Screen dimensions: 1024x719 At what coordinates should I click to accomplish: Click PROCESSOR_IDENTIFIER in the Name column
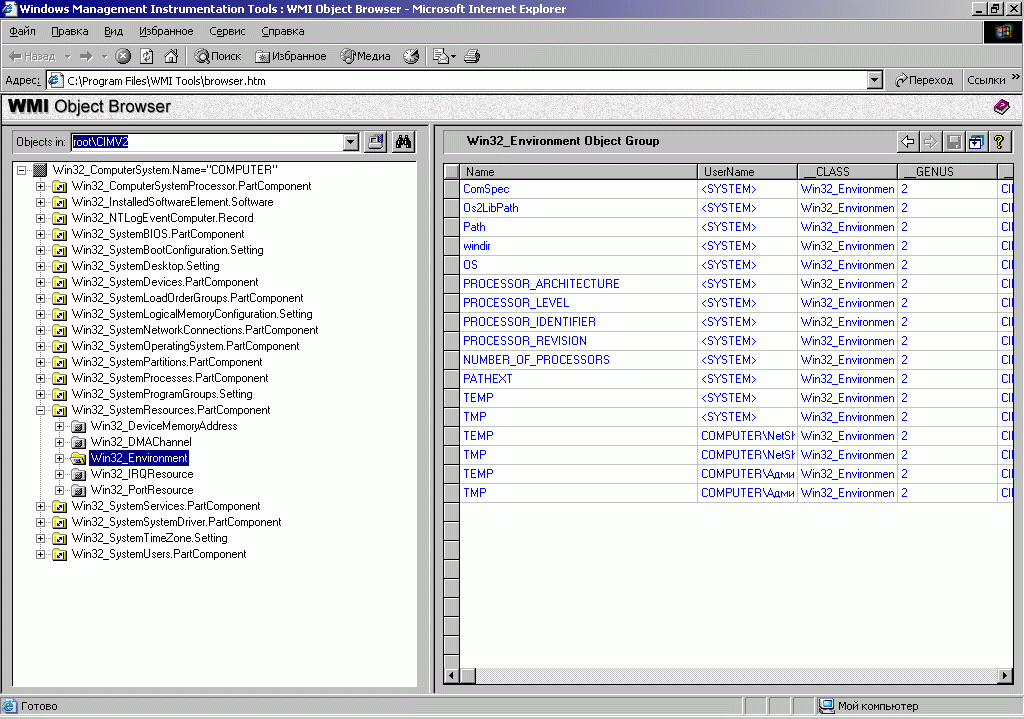[529, 322]
